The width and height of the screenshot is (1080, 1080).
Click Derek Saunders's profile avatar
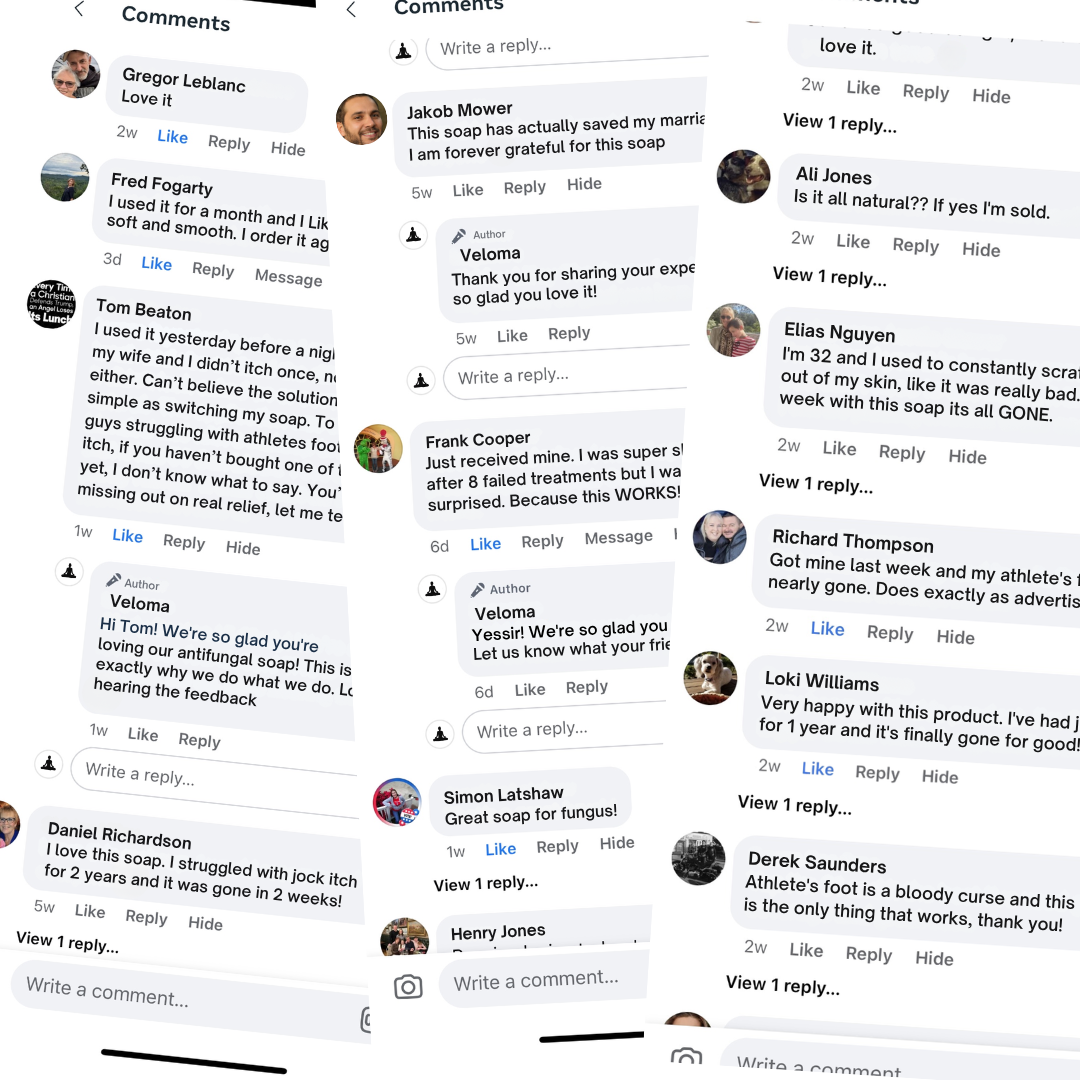[698, 858]
